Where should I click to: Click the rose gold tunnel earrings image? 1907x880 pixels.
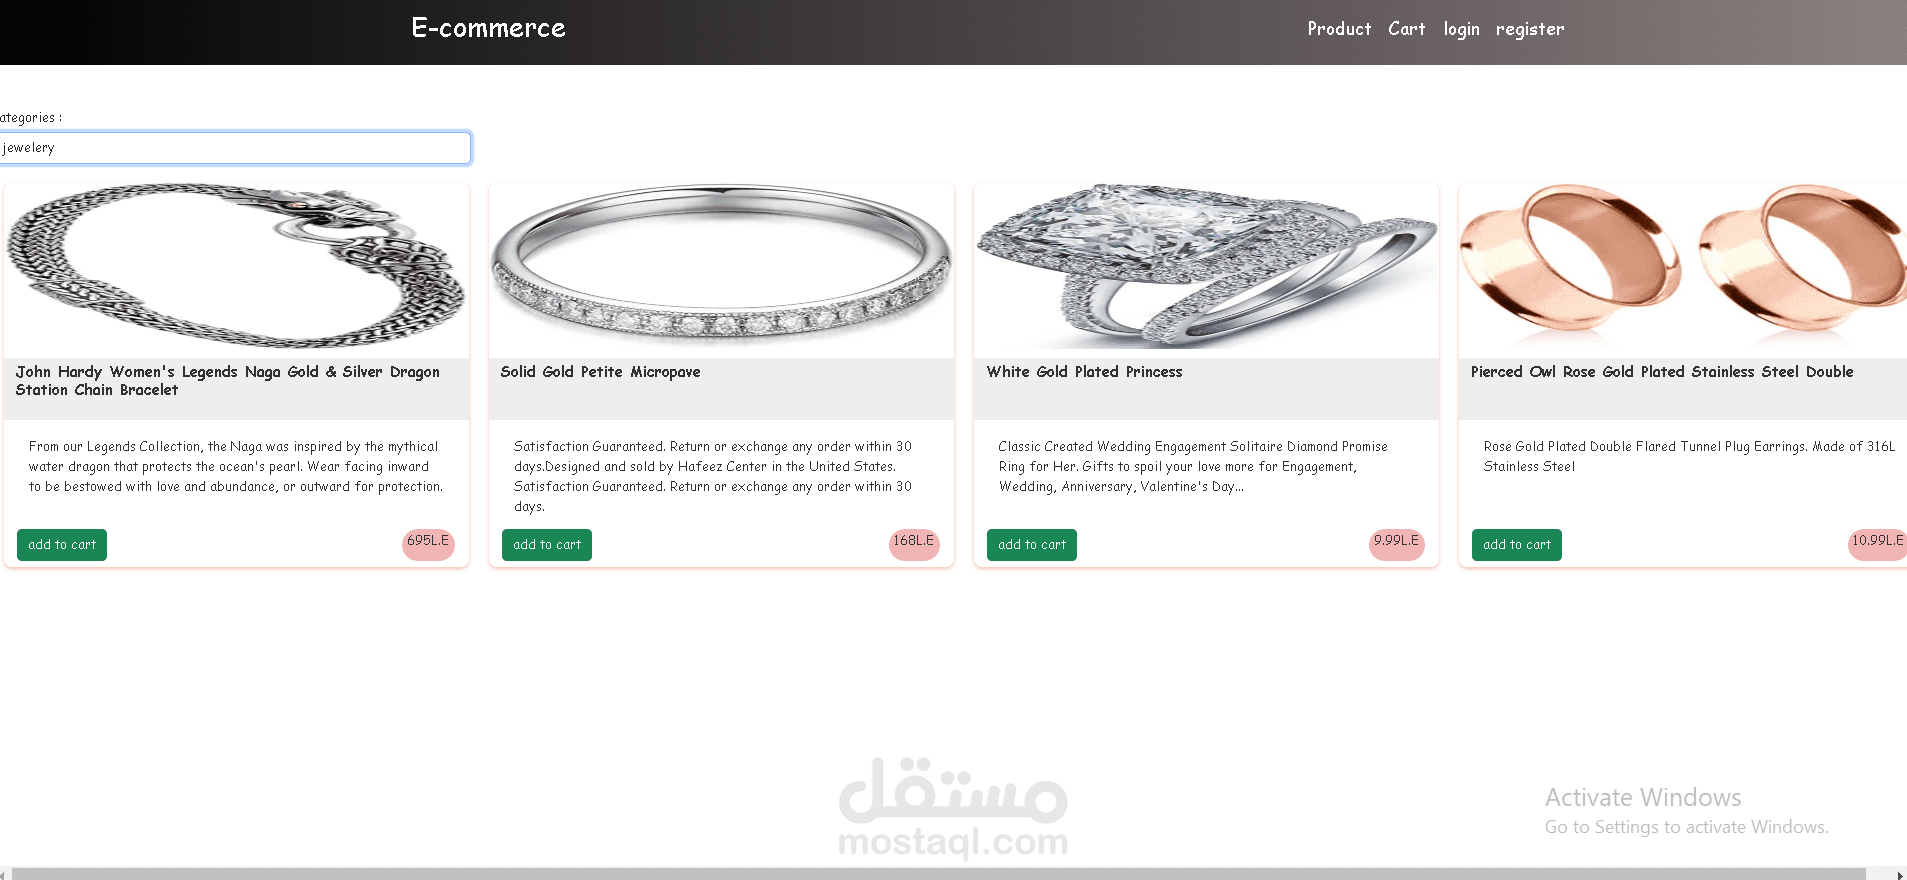pos(1683,267)
